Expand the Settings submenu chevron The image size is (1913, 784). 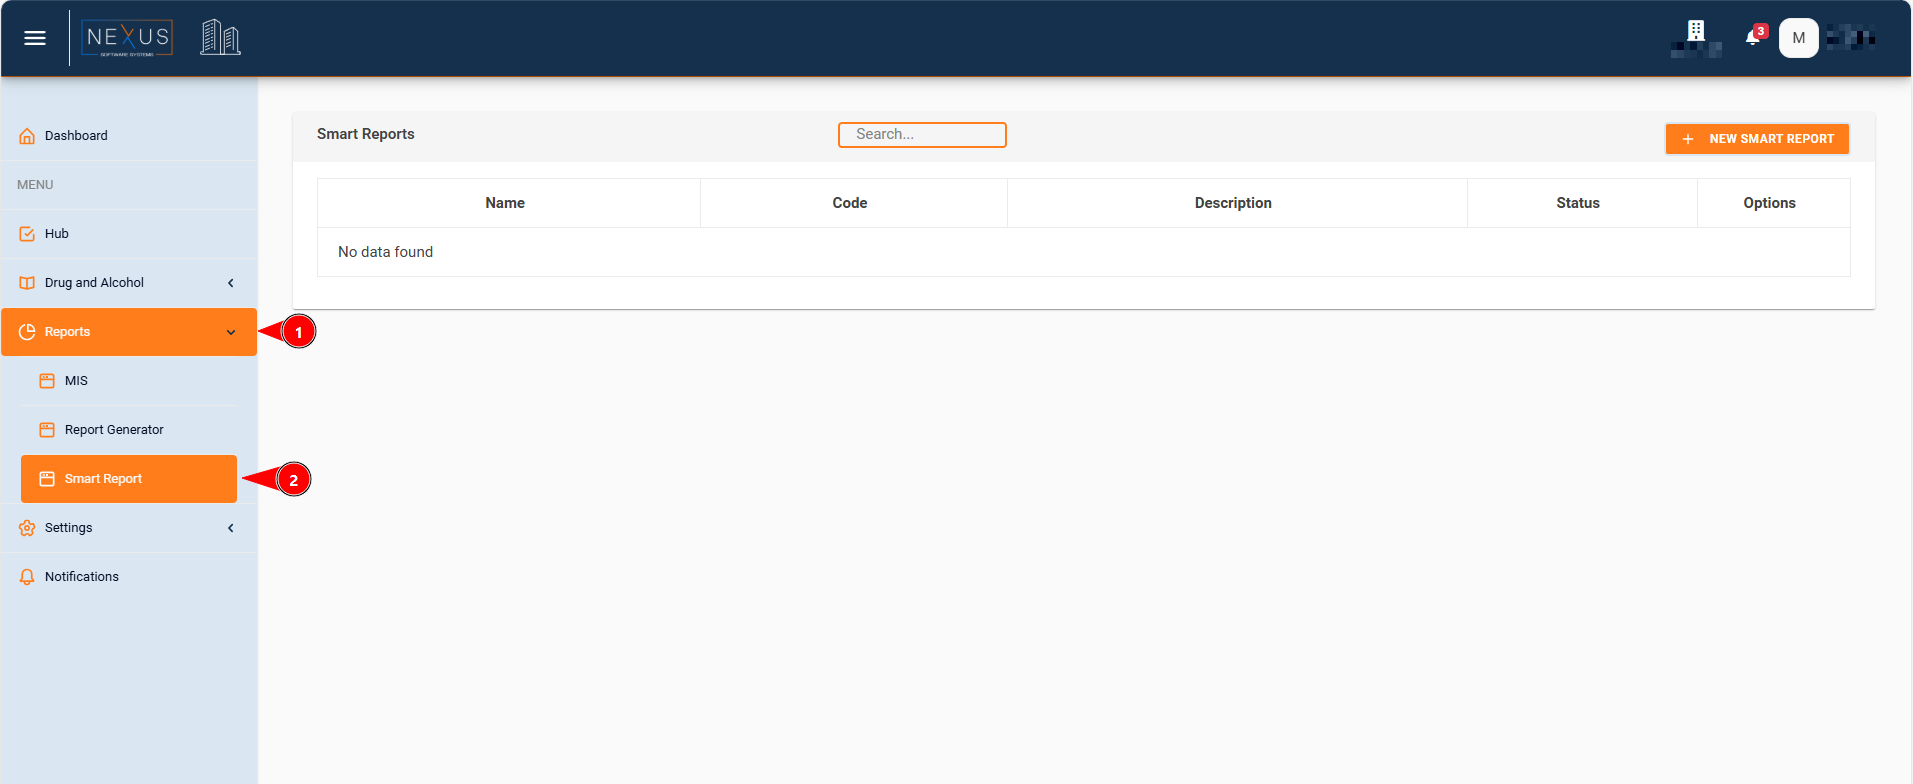tap(231, 528)
